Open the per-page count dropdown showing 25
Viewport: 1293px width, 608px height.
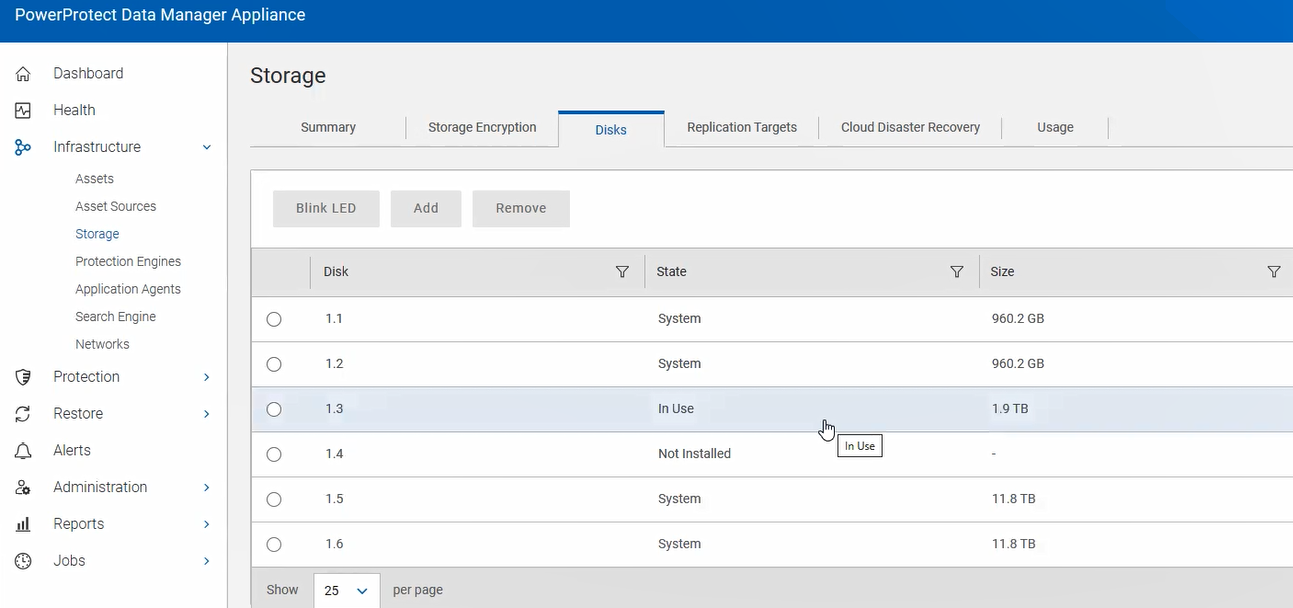(346, 590)
